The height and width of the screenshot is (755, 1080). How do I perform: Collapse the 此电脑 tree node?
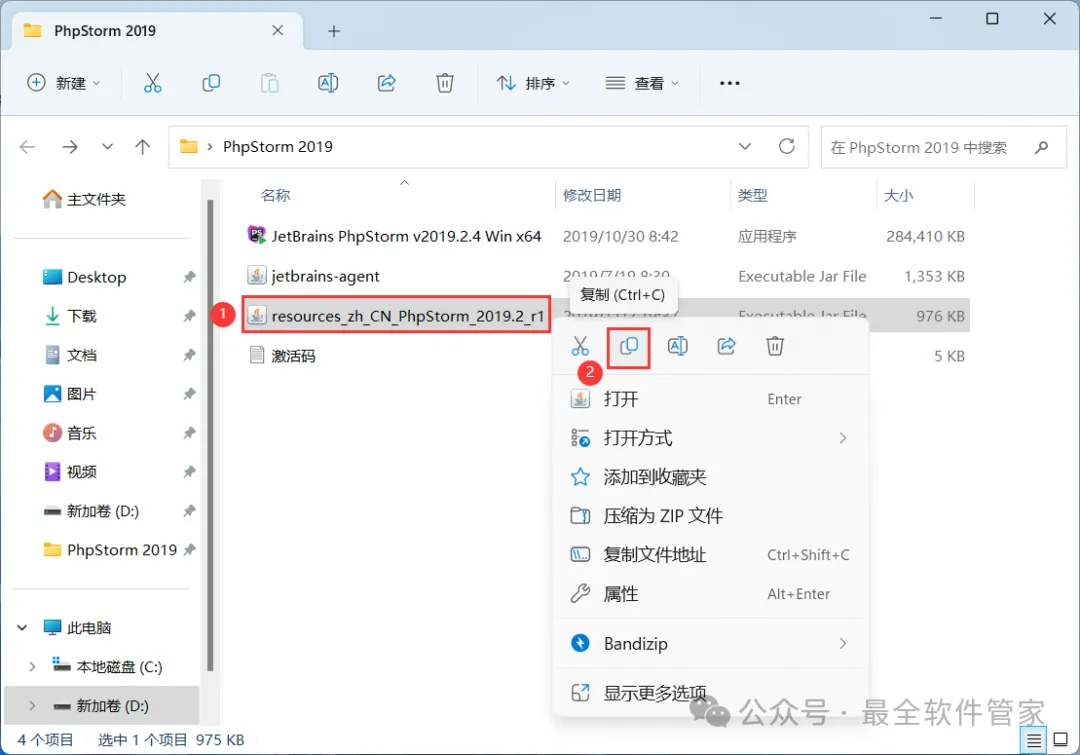point(22,628)
